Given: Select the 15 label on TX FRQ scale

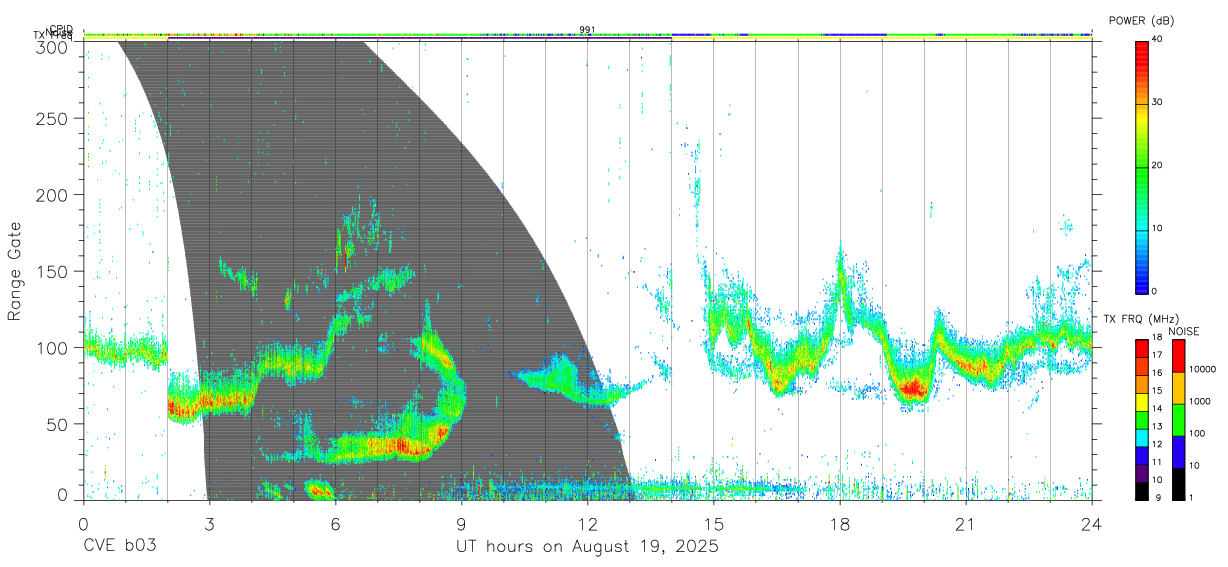Looking at the screenshot, I should 1158,390.
